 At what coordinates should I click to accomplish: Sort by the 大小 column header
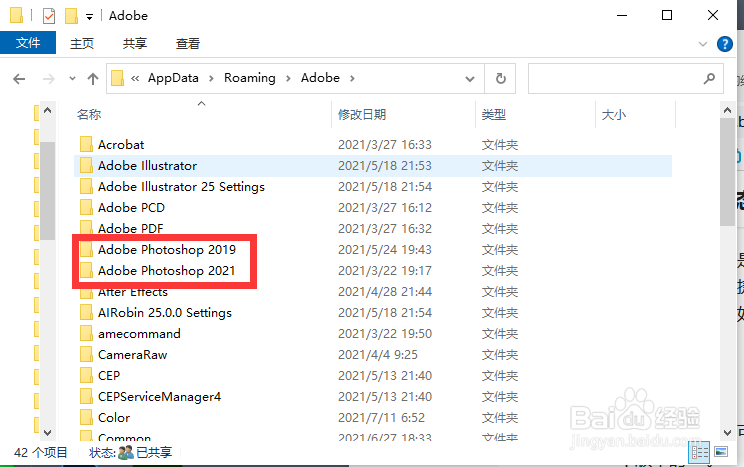(x=614, y=114)
